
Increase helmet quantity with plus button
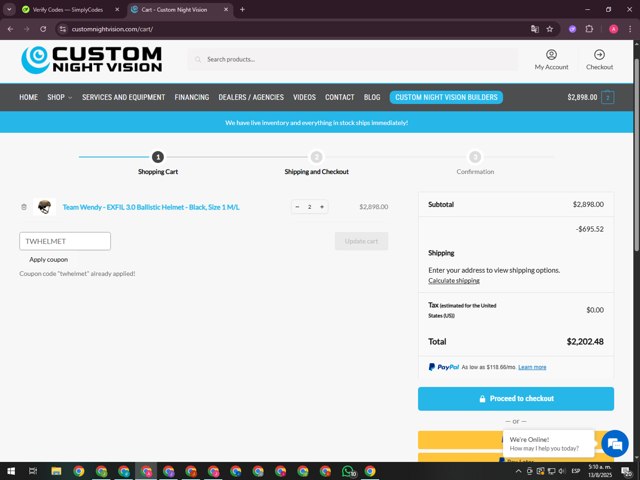tap(322, 207)
